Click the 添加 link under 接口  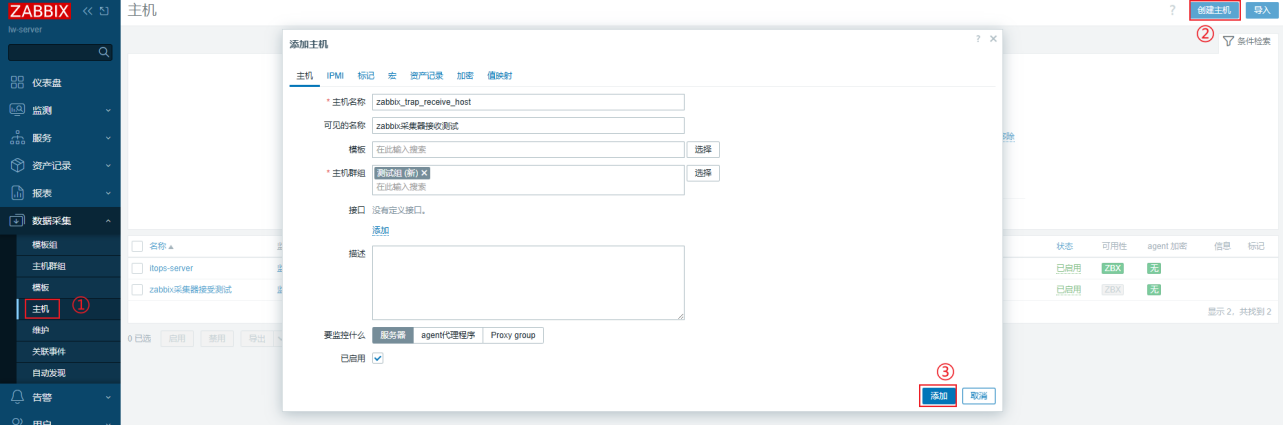pyautogui.click(x=381, y=230)
